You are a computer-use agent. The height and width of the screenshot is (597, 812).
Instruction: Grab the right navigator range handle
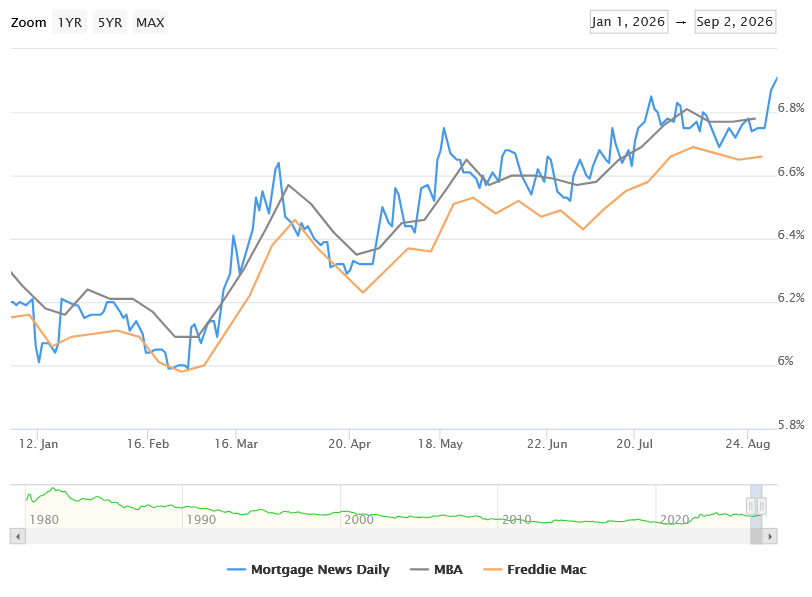tap(761, 506)
